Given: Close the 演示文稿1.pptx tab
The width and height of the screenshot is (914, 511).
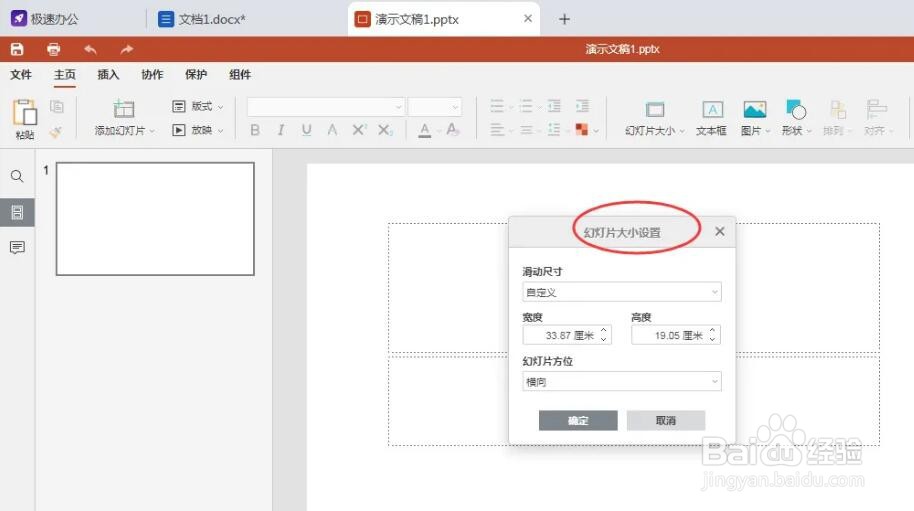Looking at the screenshot, I should (x=528, y=19).
